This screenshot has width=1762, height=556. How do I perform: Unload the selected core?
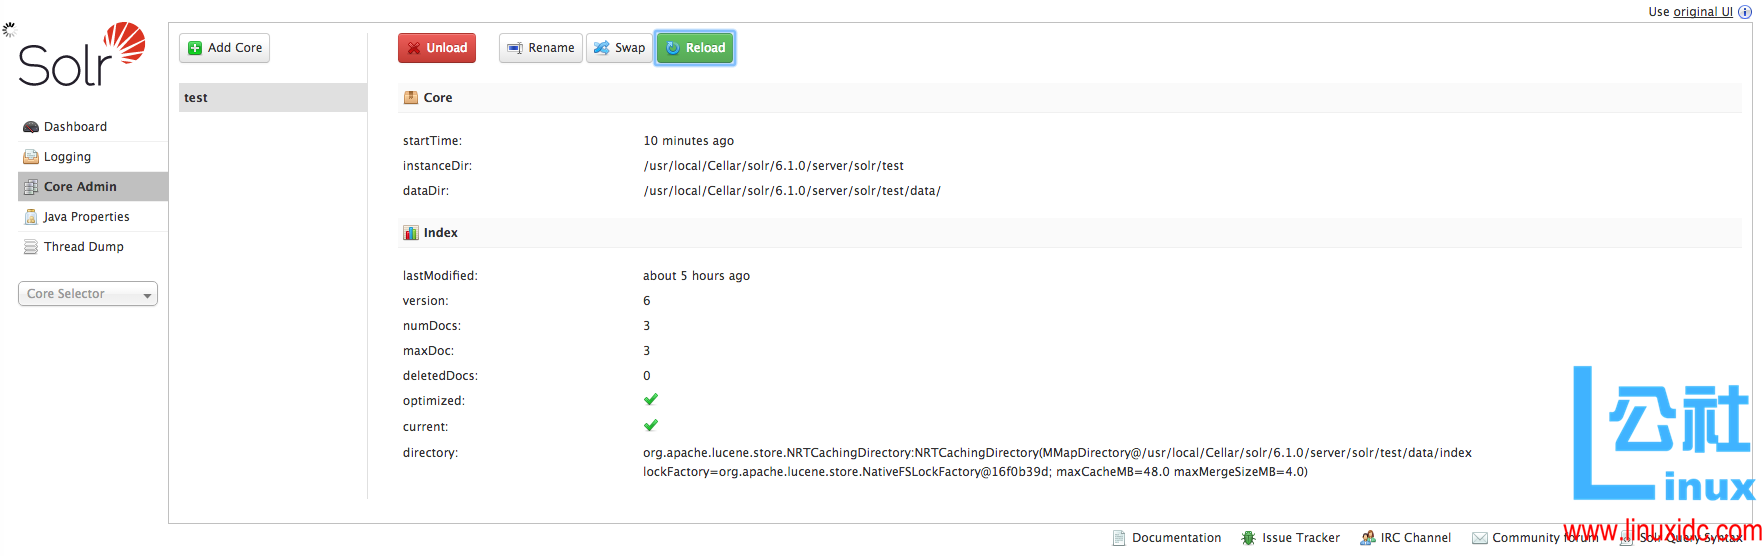437,48
